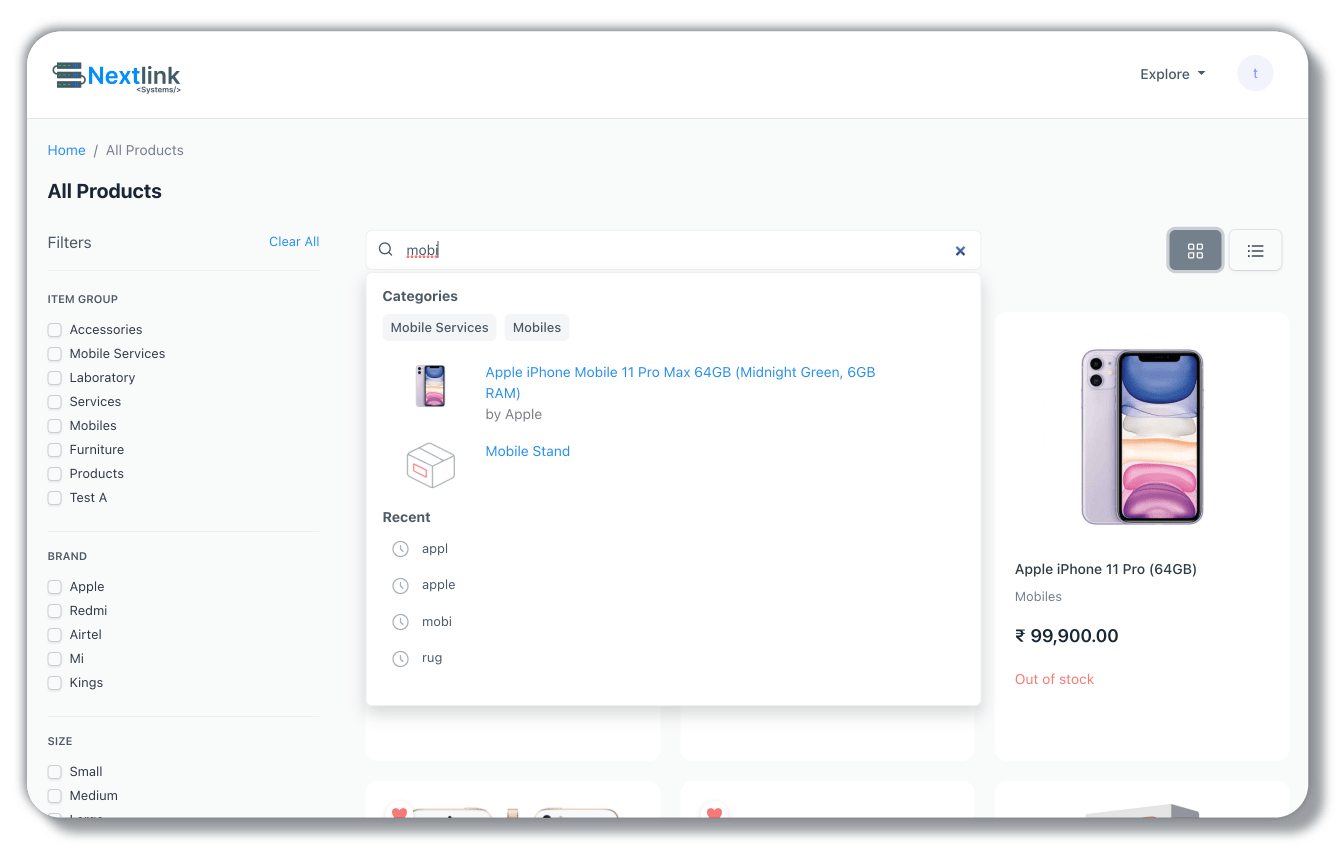Open the Explore dropdown menu
This screenshot has width=1336, height=850.
click(1173, 74)
